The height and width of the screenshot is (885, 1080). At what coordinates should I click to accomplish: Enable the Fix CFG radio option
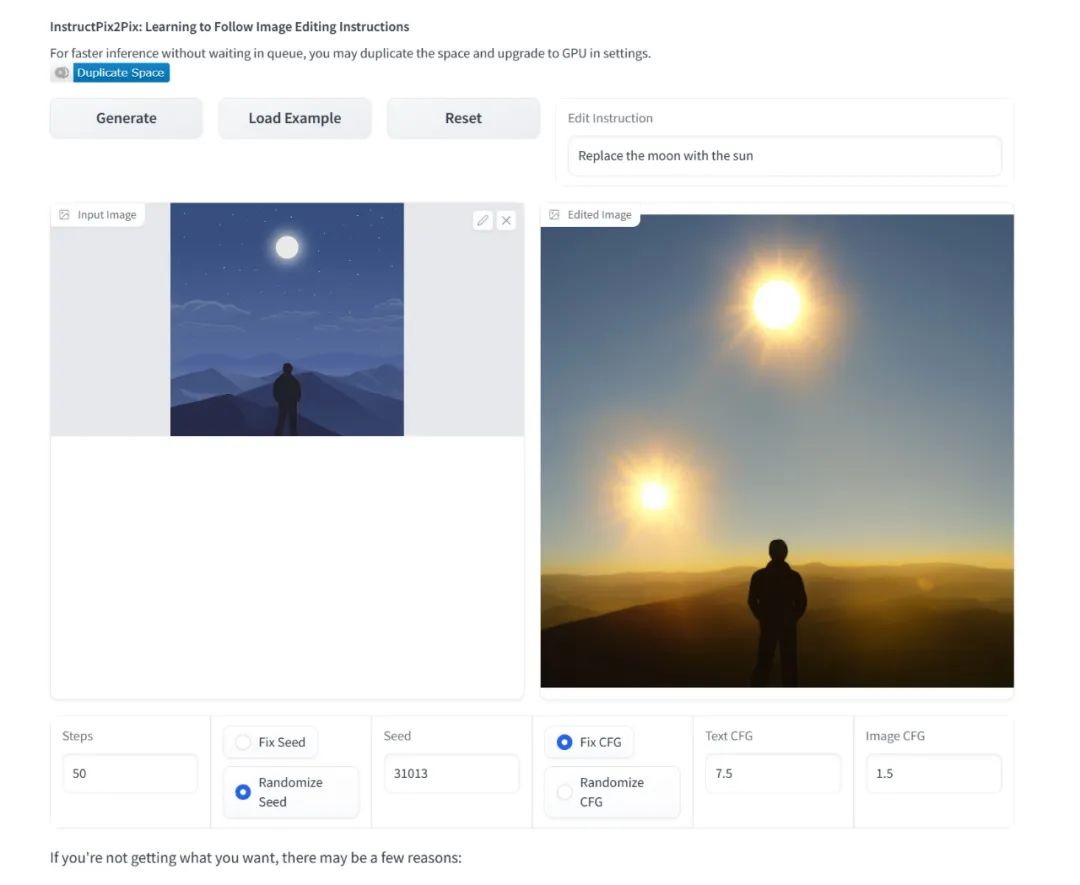(564, 742)
